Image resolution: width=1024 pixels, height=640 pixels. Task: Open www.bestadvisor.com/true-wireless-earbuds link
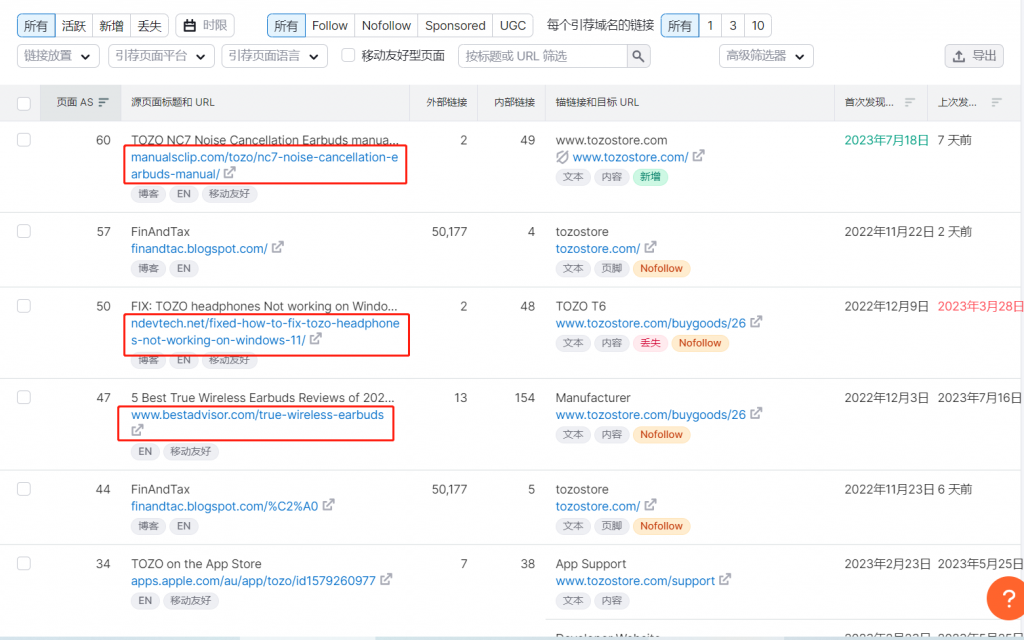(257, 415)
